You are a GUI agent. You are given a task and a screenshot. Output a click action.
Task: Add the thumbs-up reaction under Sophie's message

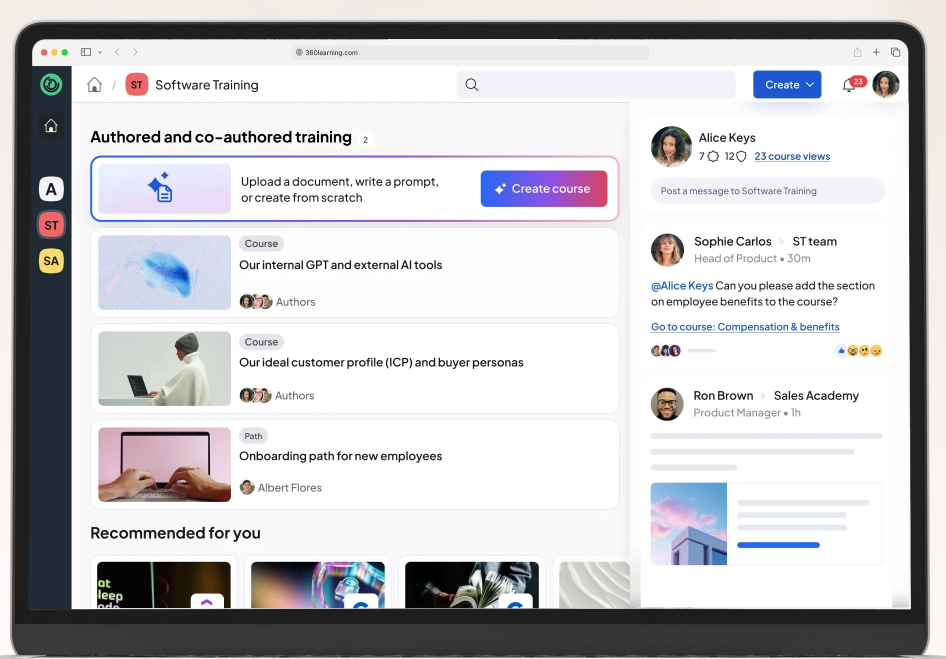tap(840, 350)
